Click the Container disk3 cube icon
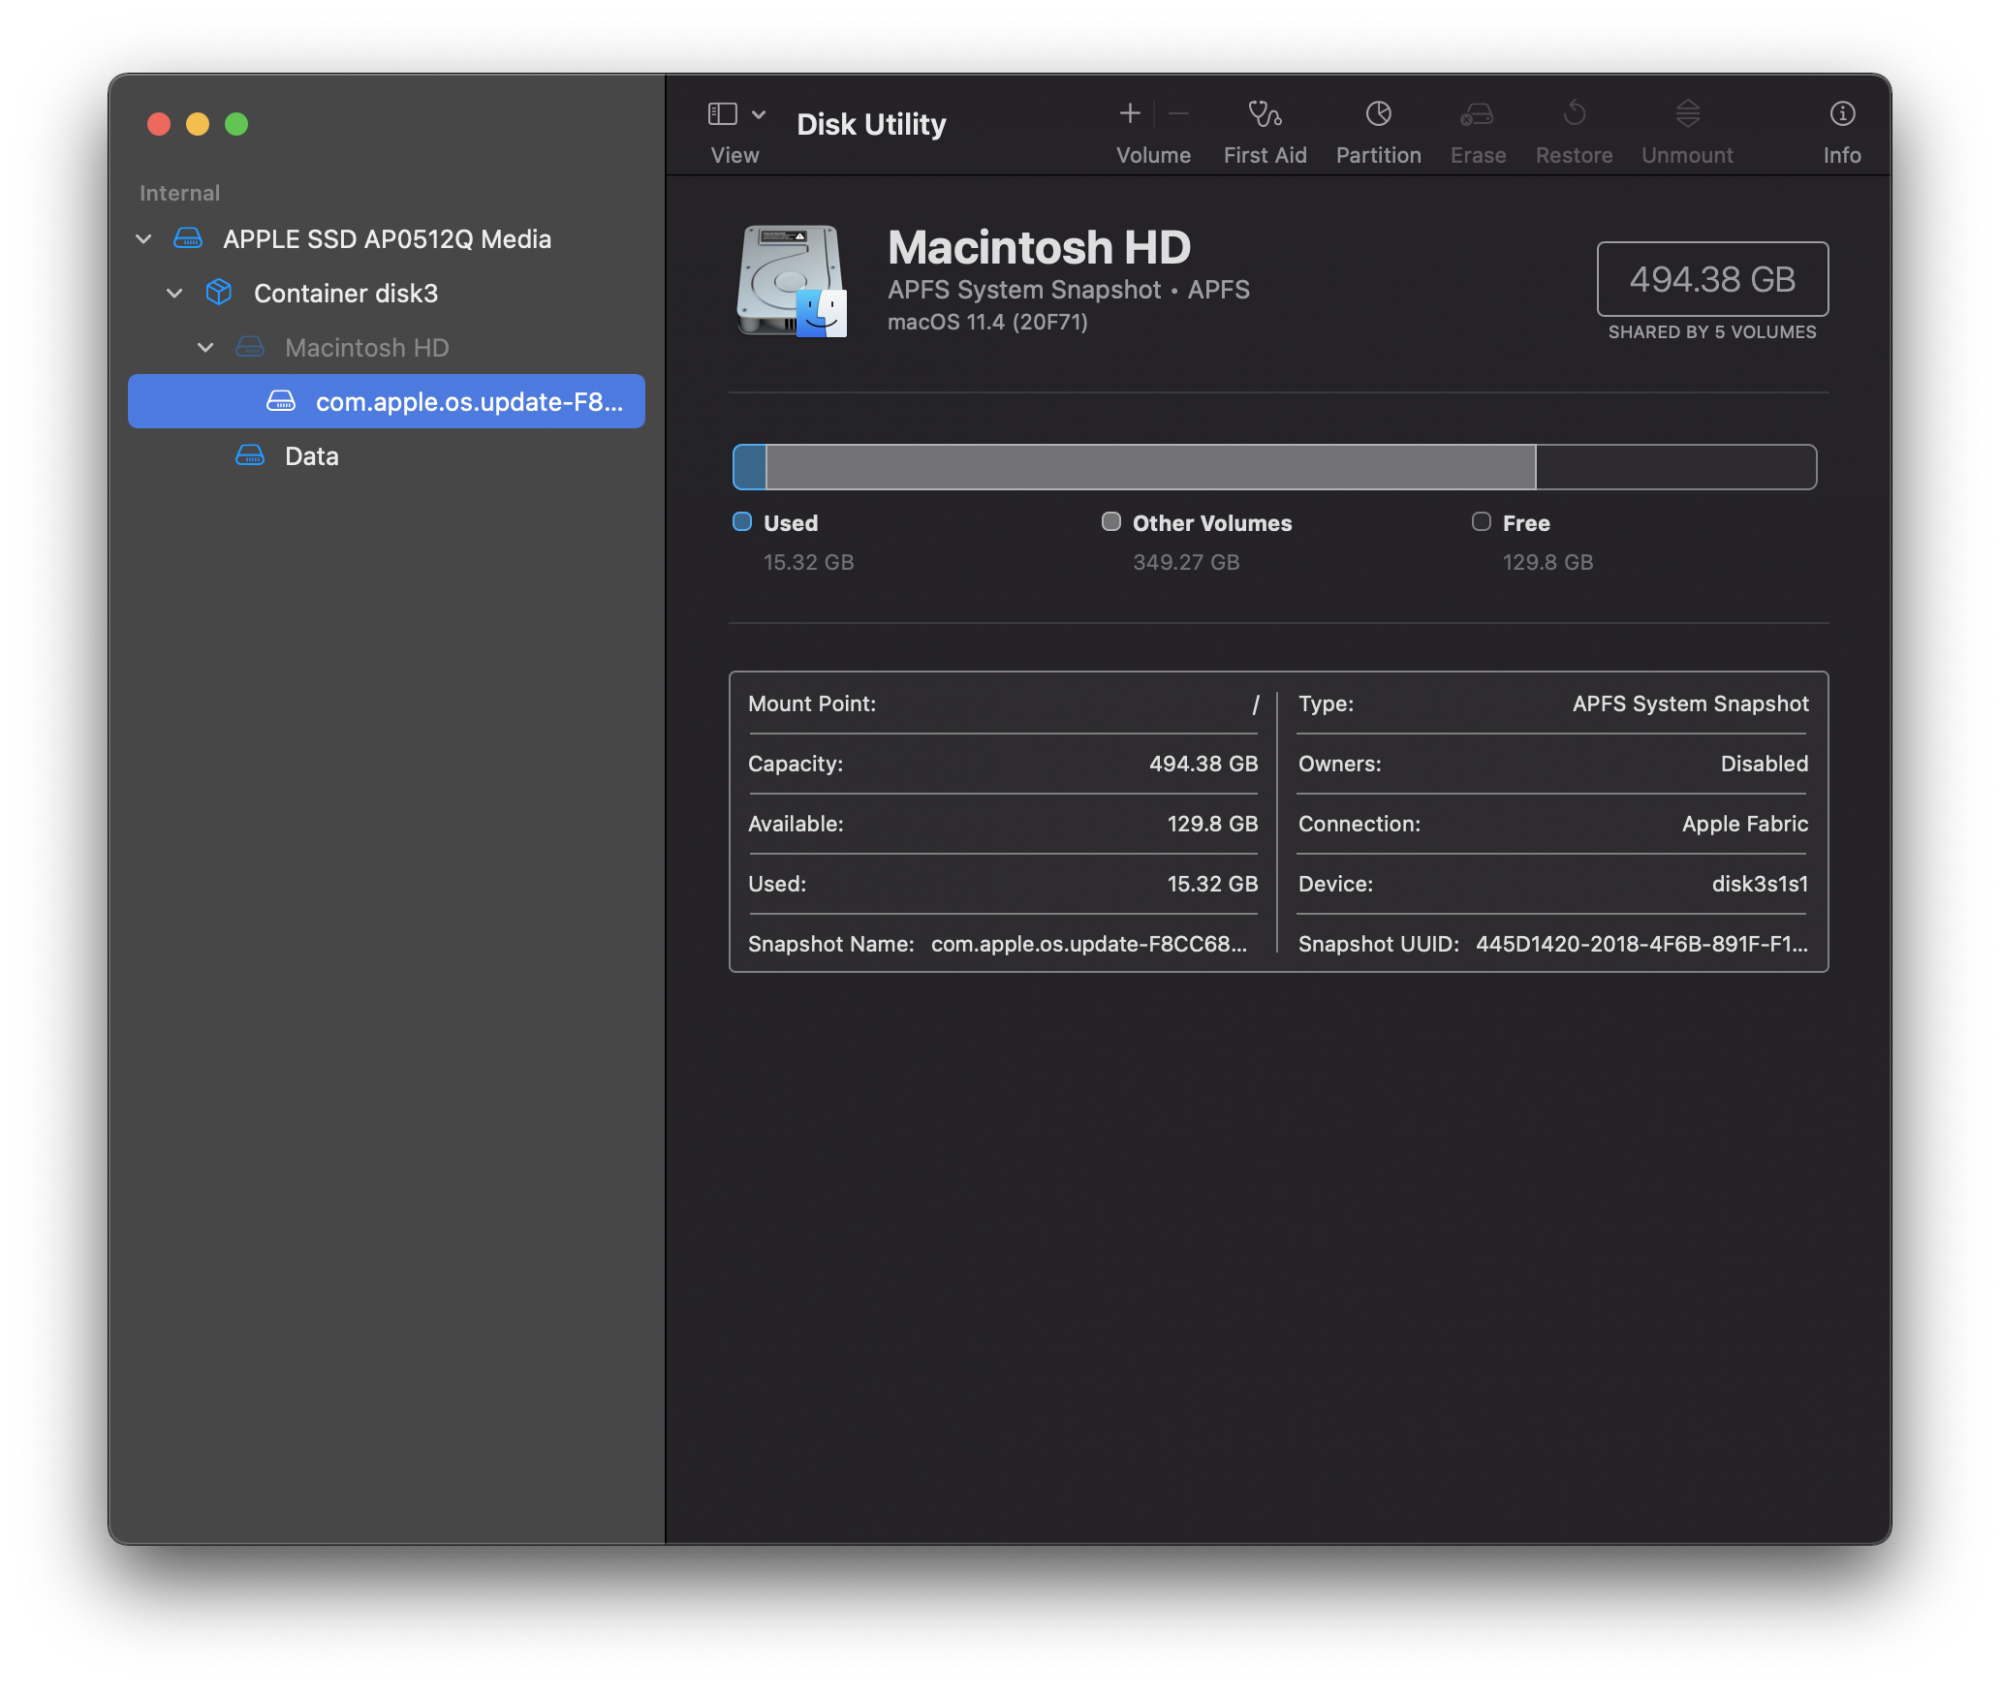This screenshot has width=2000, height=1688. [x=219, y=292]
